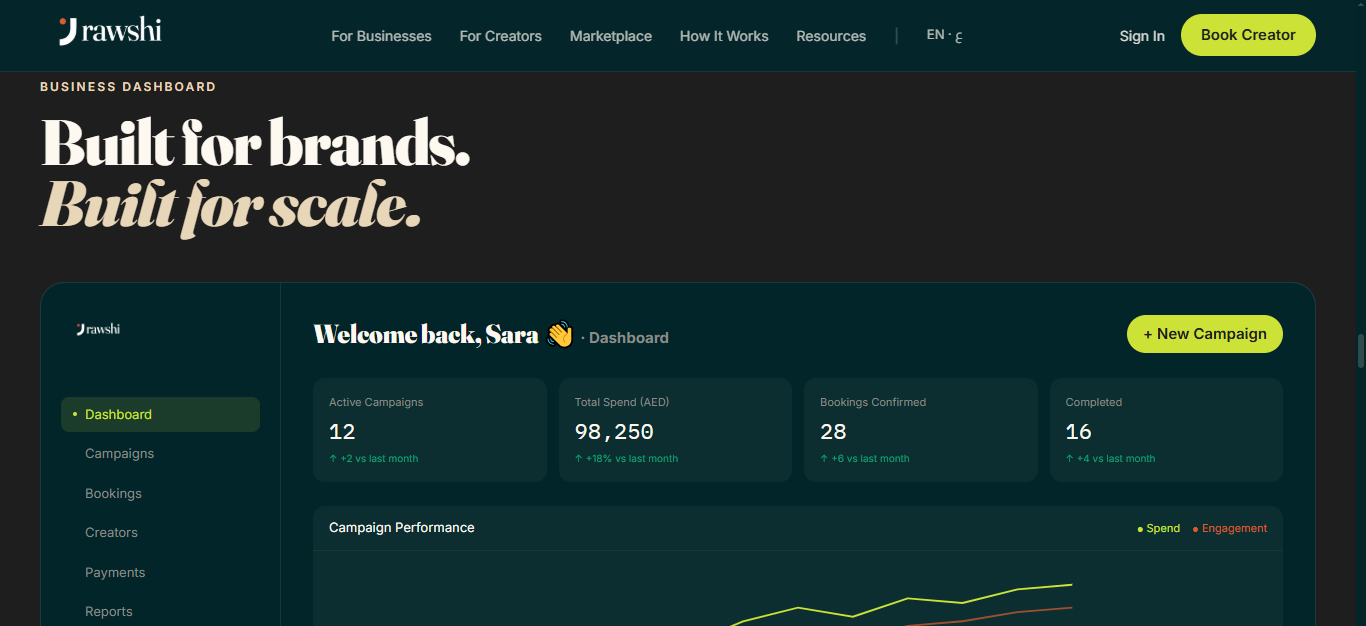The width and height of the screenshot is (1366, 626).
Task: Open How It Works page
Action: coord(724,36)
